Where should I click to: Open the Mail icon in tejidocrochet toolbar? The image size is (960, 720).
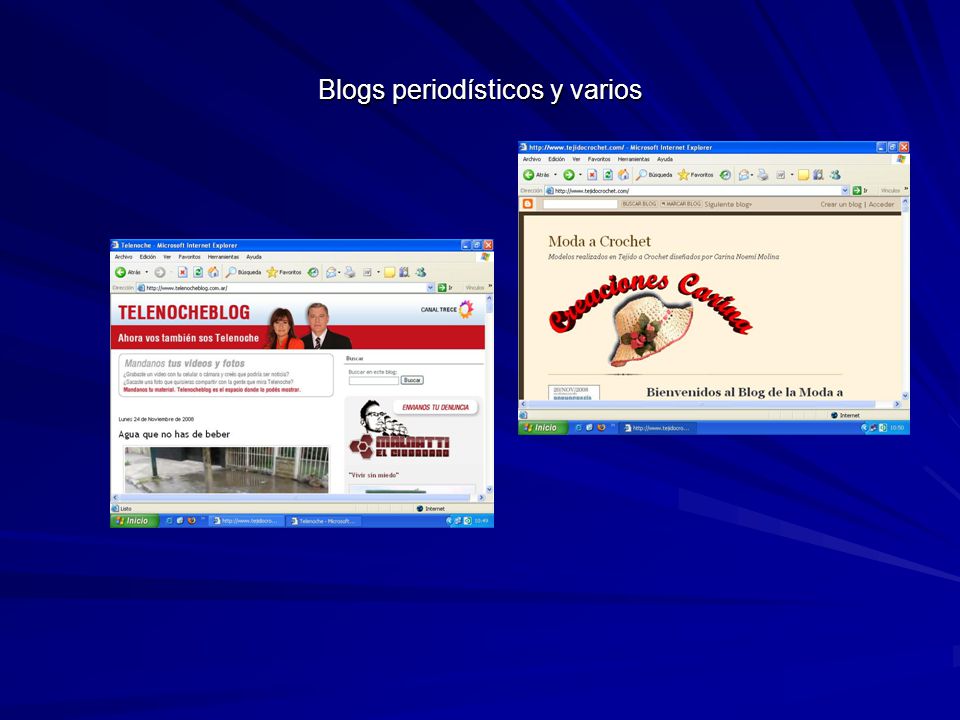click(744, 175)
